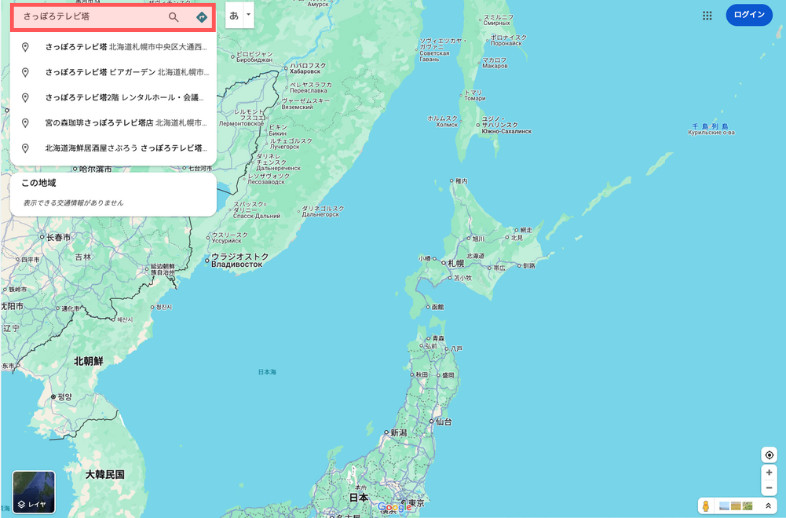Expand imagery strip with double chevron
786x518 pixels.
point(768,506)
